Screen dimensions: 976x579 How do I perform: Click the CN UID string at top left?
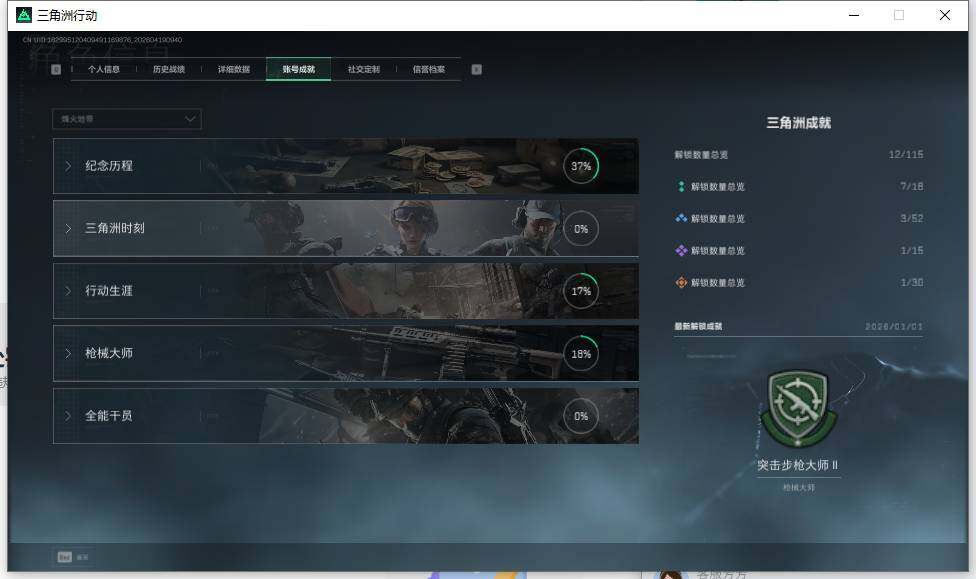coord(102,40)
